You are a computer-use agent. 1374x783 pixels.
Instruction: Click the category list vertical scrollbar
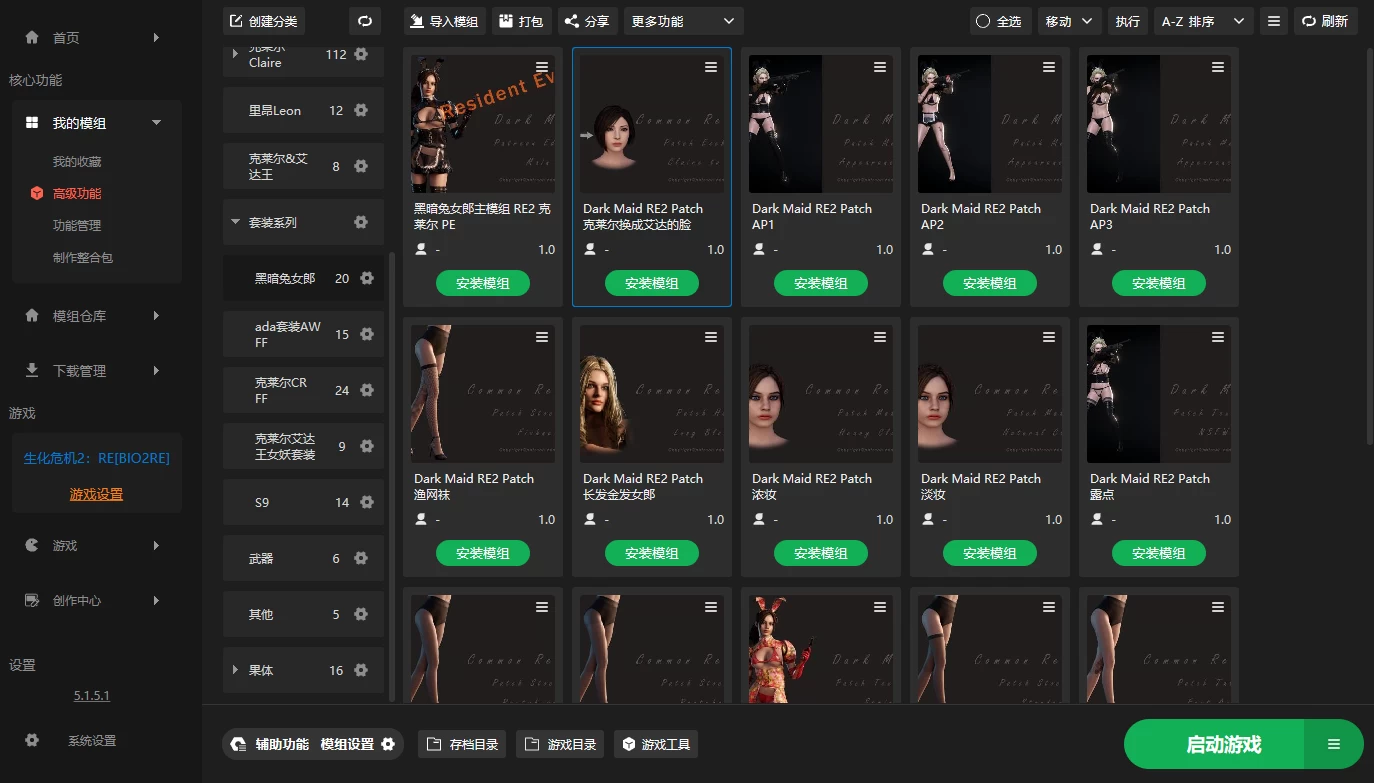tap(391, 400)
